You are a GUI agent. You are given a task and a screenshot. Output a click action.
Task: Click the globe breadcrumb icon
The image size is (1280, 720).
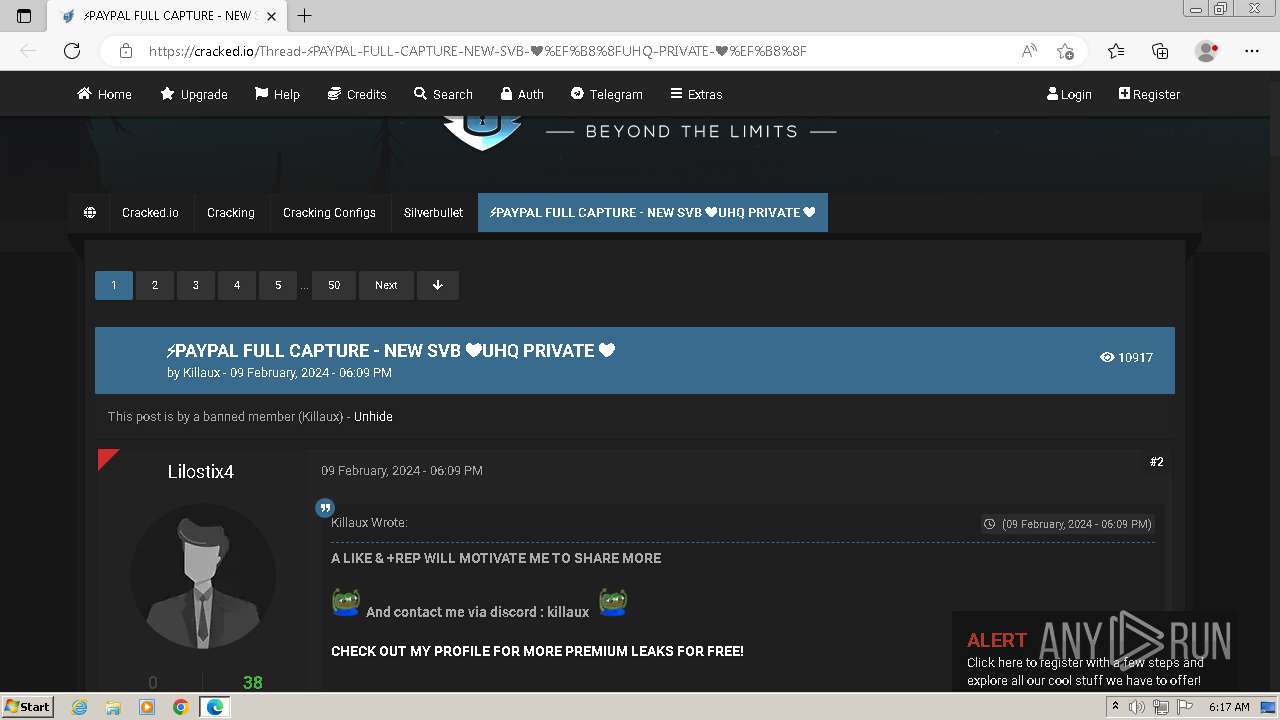(x=90, y=213)
